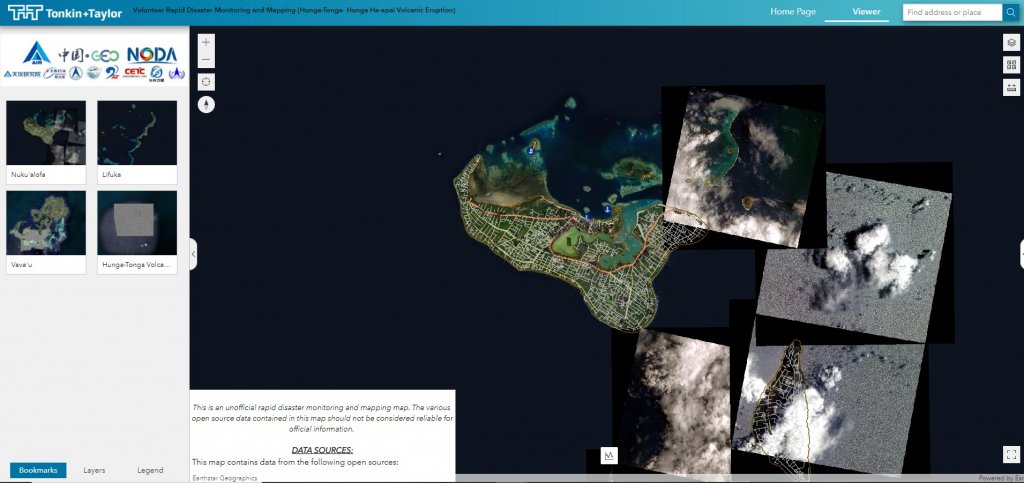Viewport: 1024px width, 483px height.
Task: Zoom out of the map
Action: point(206,60)
